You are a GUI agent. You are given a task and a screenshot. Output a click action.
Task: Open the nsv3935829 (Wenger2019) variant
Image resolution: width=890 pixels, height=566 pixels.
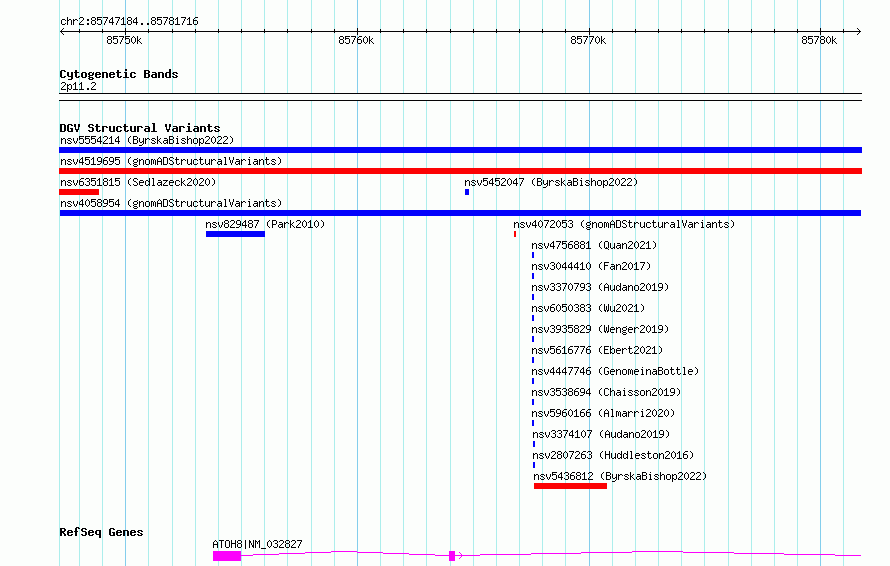[x=600, y=329]
